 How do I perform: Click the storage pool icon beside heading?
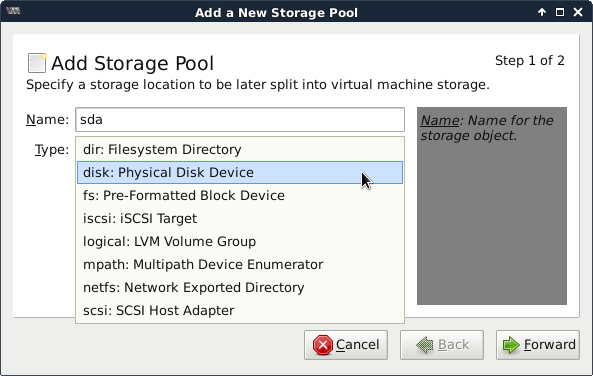click(37, 63)
